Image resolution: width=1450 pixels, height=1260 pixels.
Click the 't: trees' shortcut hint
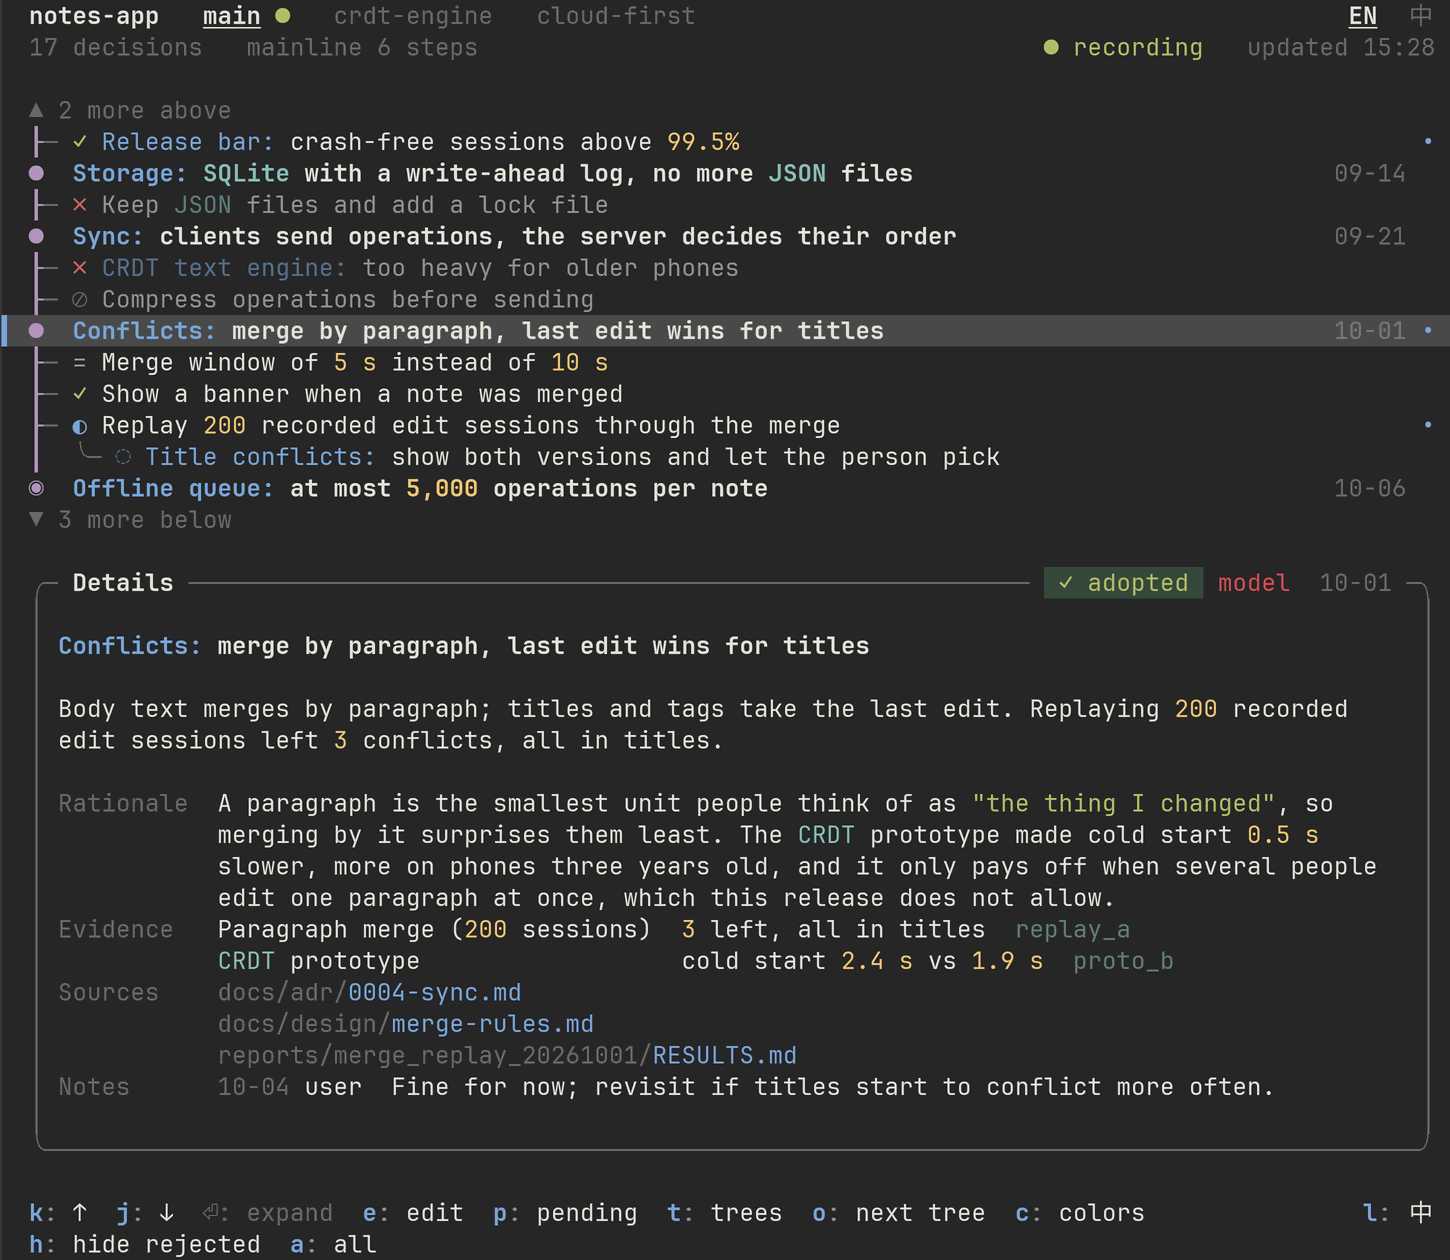point(739,1213)
